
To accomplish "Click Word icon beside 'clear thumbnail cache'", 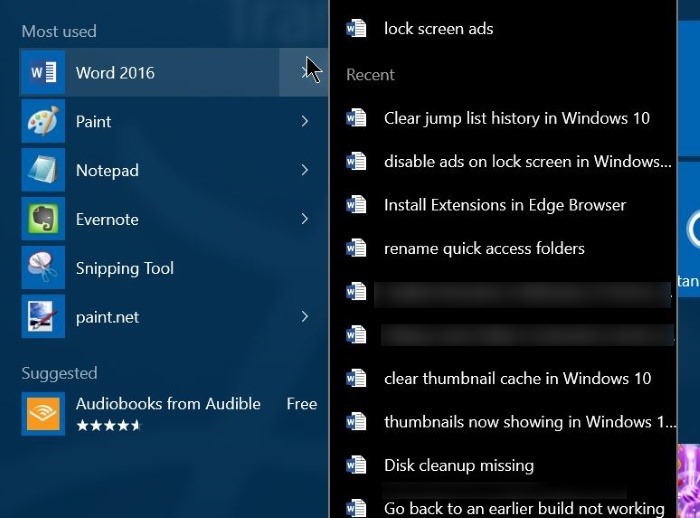I will coord(356,378).
